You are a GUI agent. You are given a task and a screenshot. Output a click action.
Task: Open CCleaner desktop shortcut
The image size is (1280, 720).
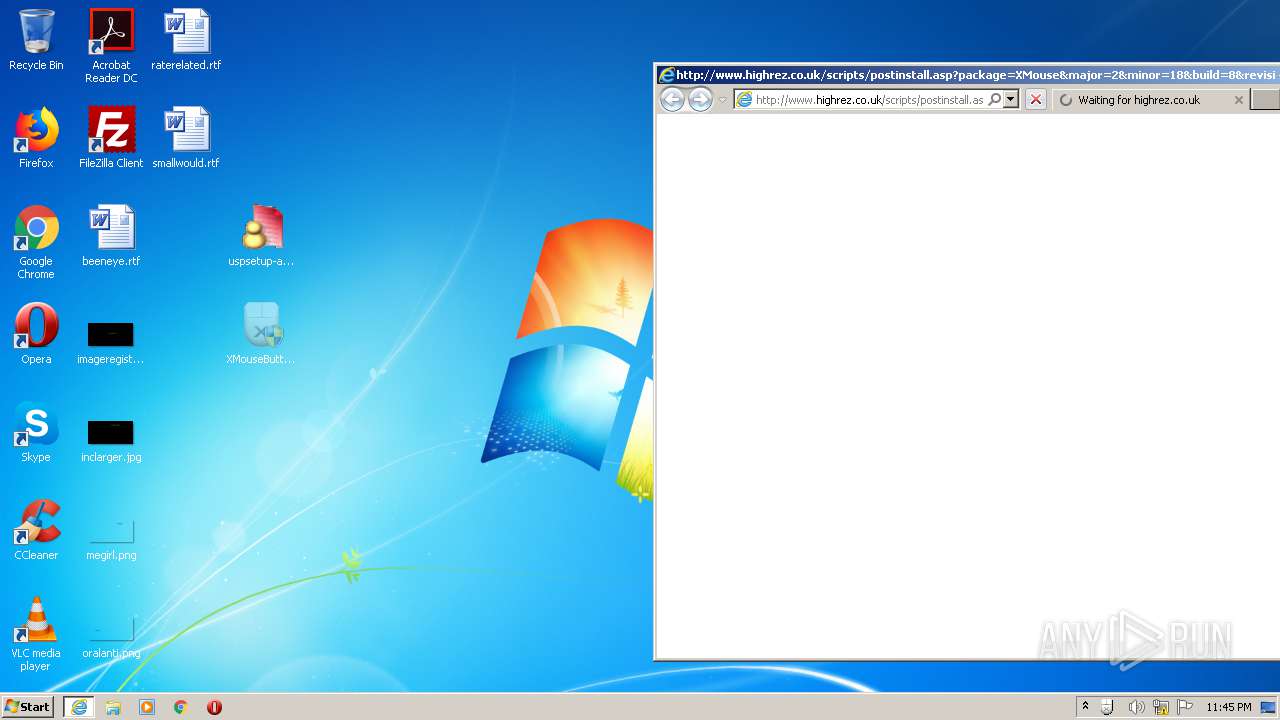point(36,530)
